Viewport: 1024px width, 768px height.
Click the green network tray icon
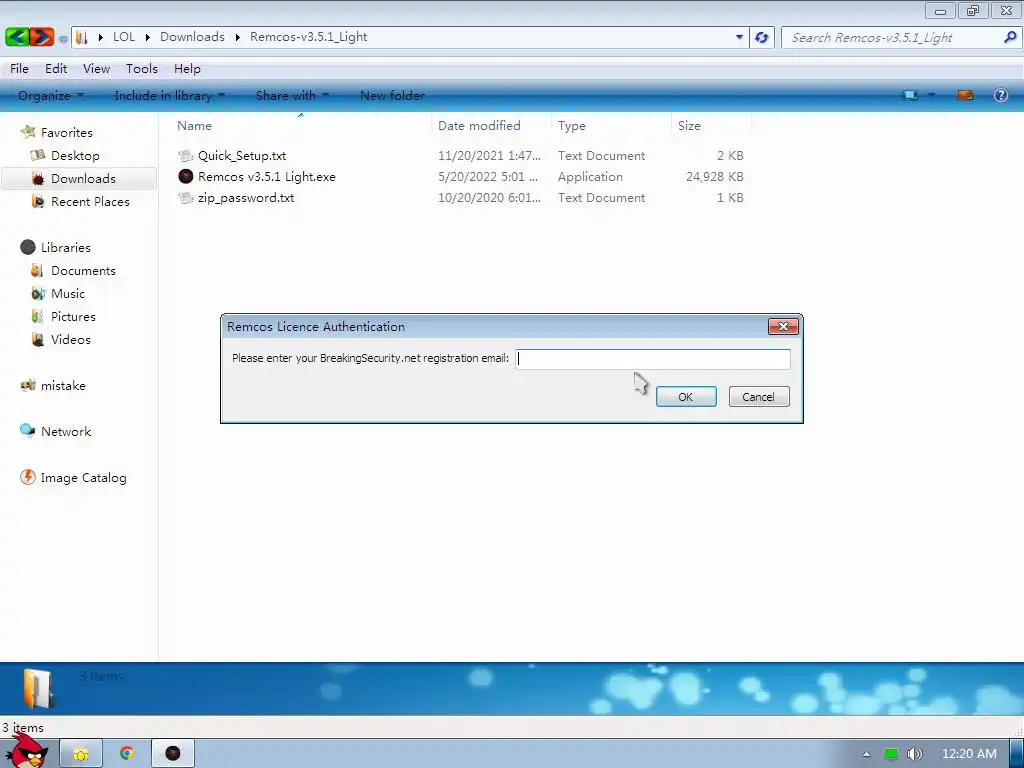coord(891,754)
